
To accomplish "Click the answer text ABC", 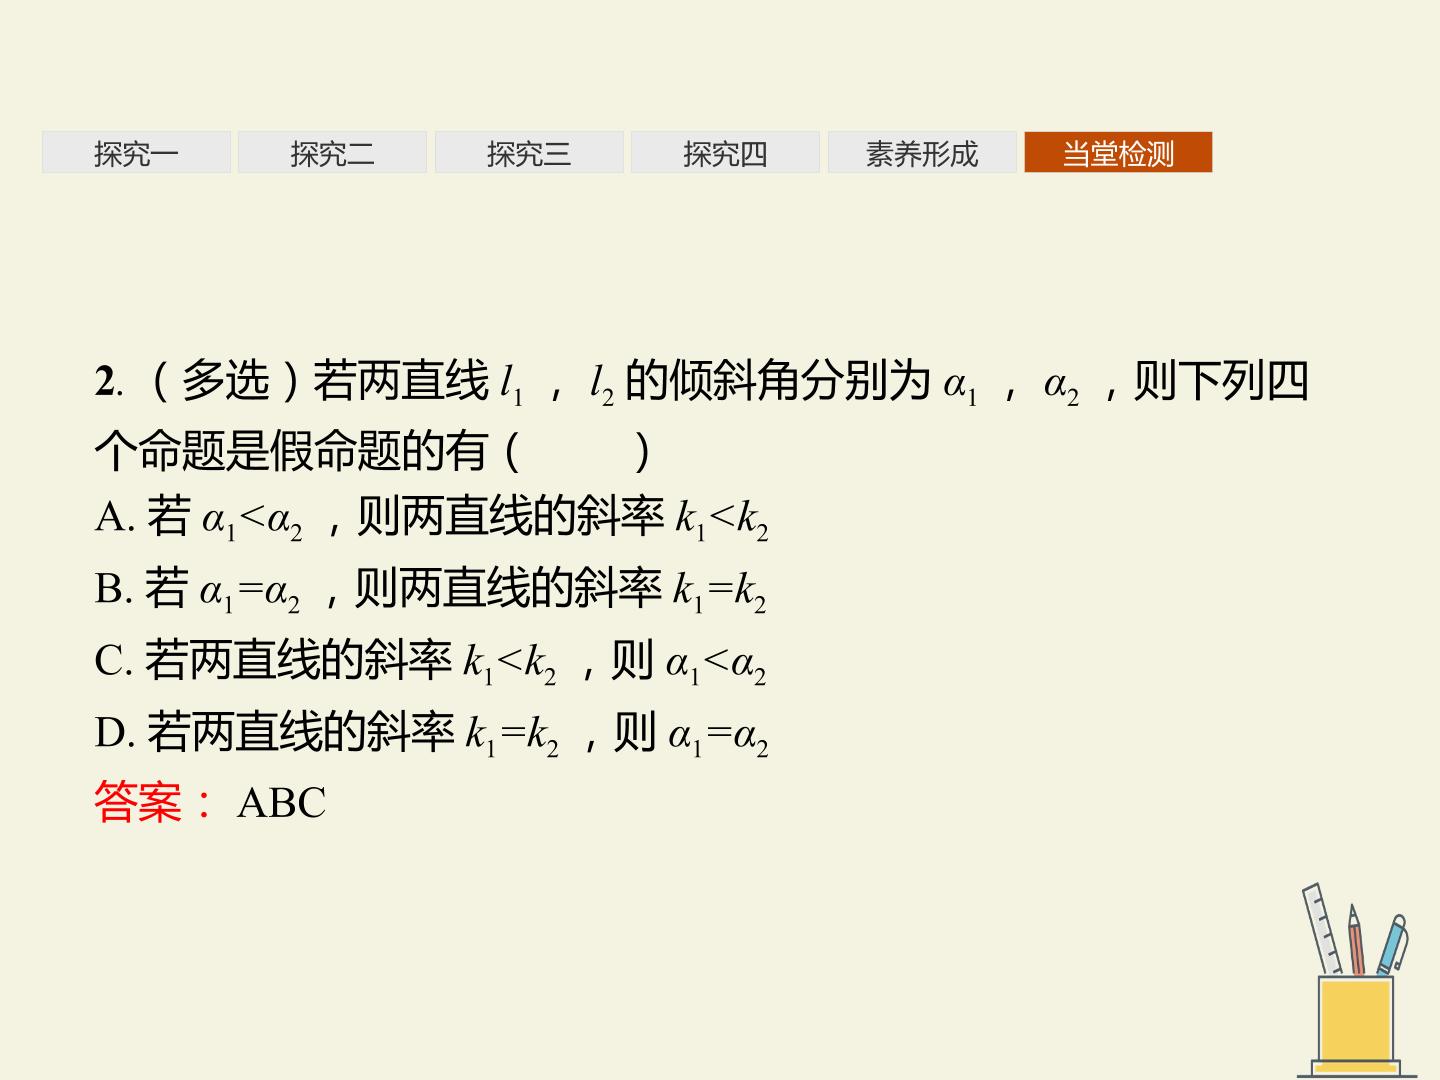I will 281,803.
